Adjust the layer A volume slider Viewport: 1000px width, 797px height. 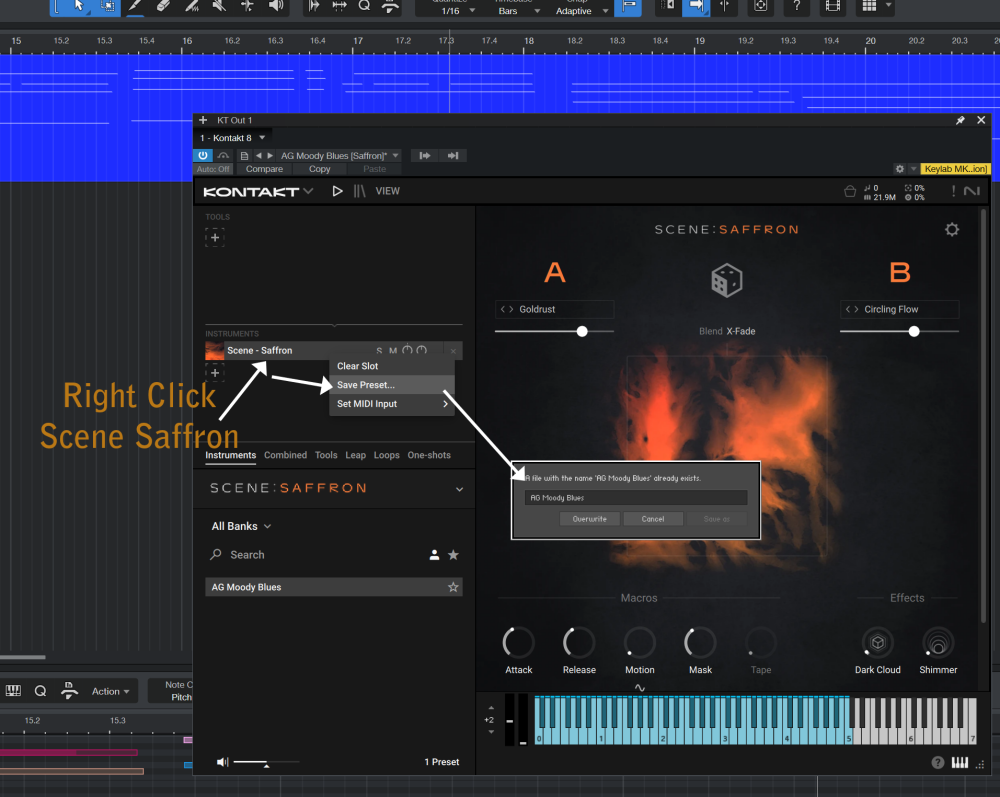point(554,332)
